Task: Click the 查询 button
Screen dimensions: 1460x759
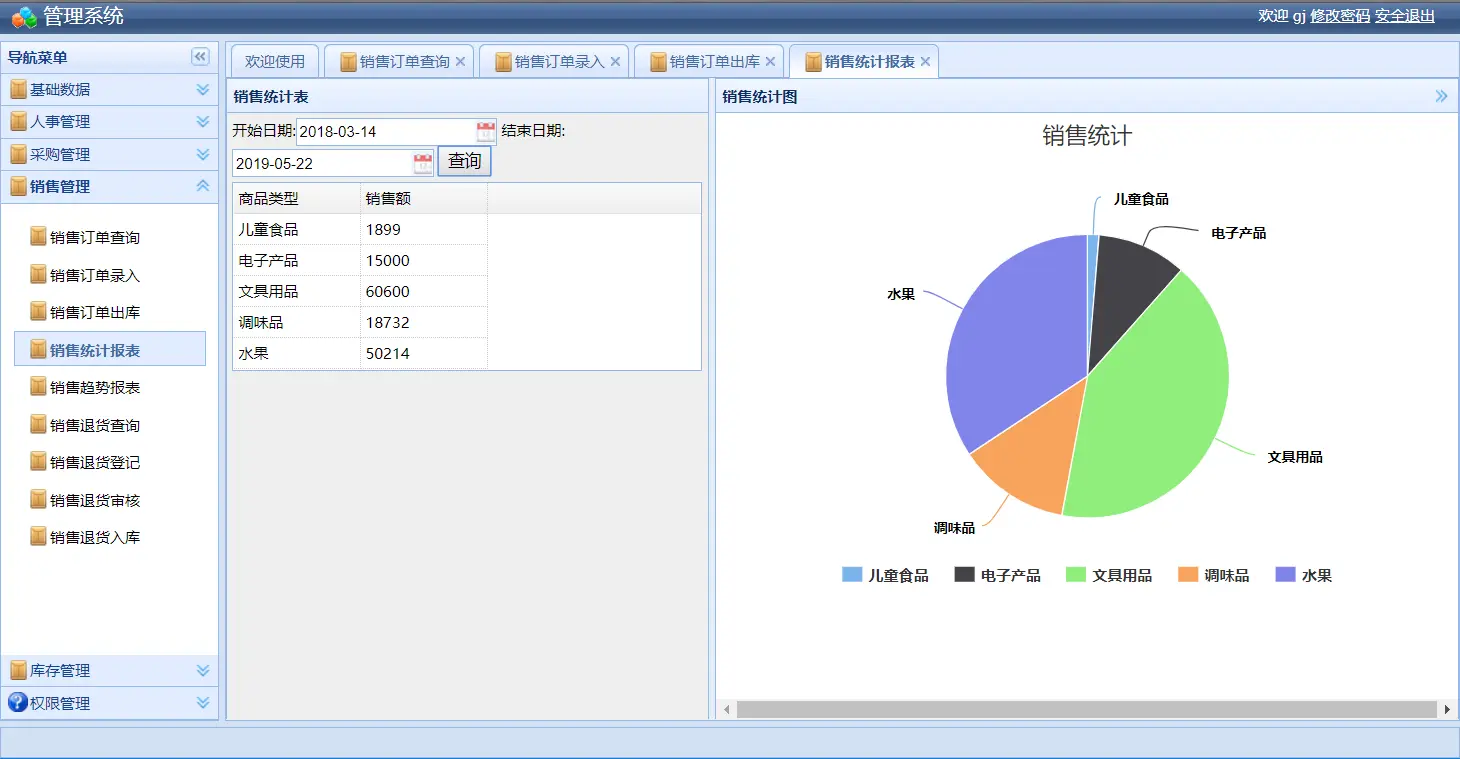Action: (x=464, y=161)
